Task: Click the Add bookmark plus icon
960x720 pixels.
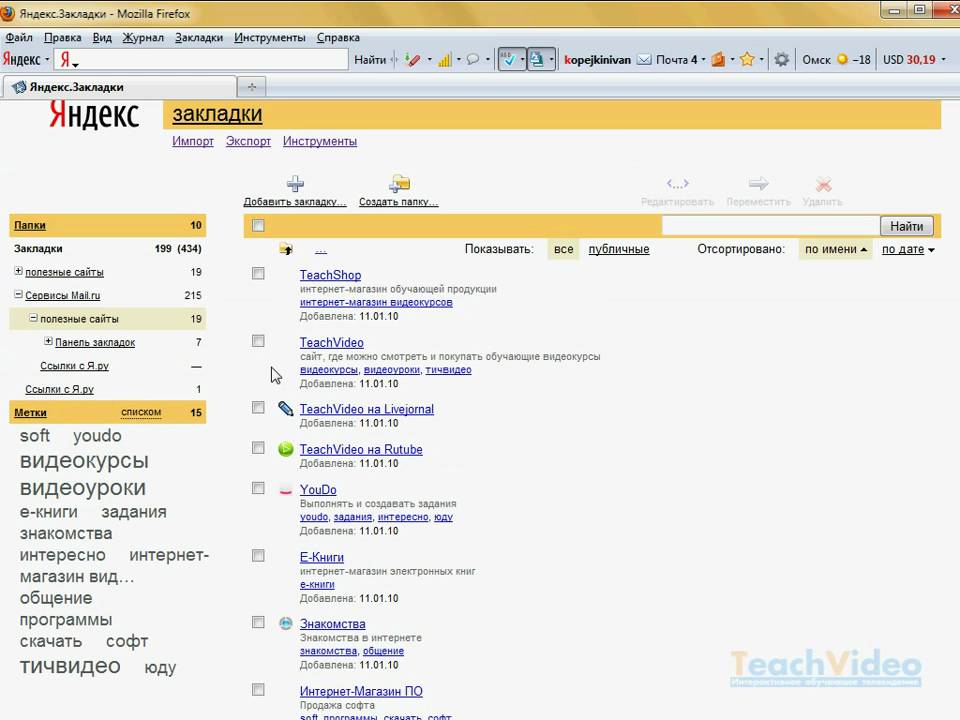Action: pyautogui.click(x=295, y=184)
